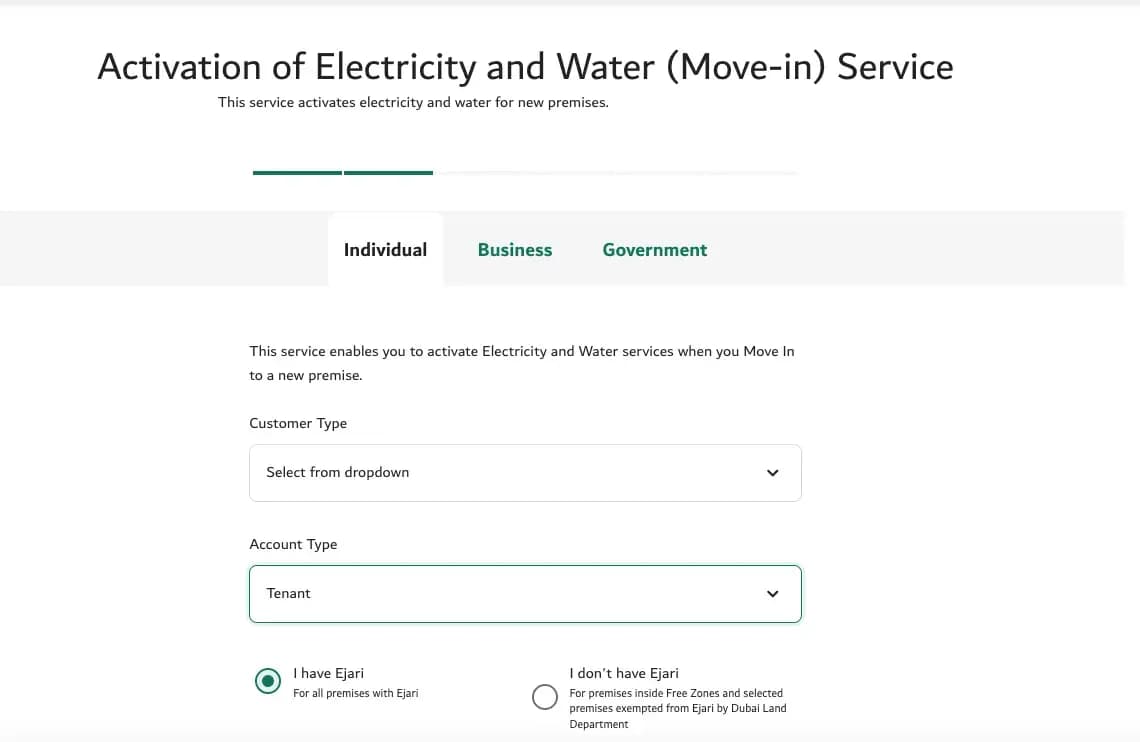Select the Individual tab
The image size is (1140, 742).
(x=384, y=249)
